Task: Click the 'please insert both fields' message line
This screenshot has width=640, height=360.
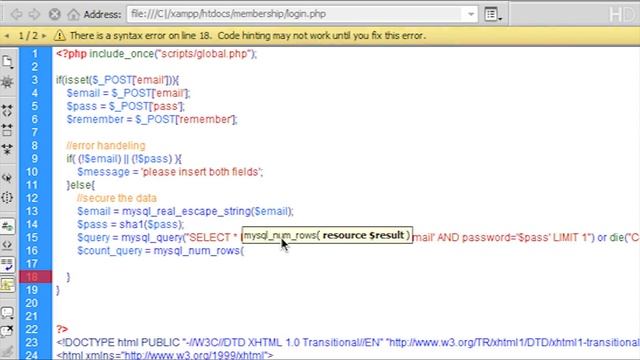Action: 170,172
